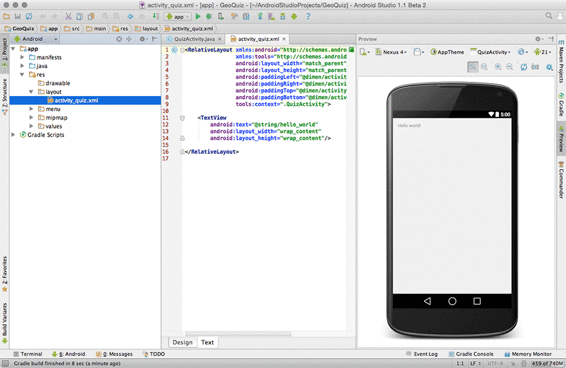Close the activity_quiz.xml editor tab
Viewport: 566px width, 368px height.
pos(284,39)
